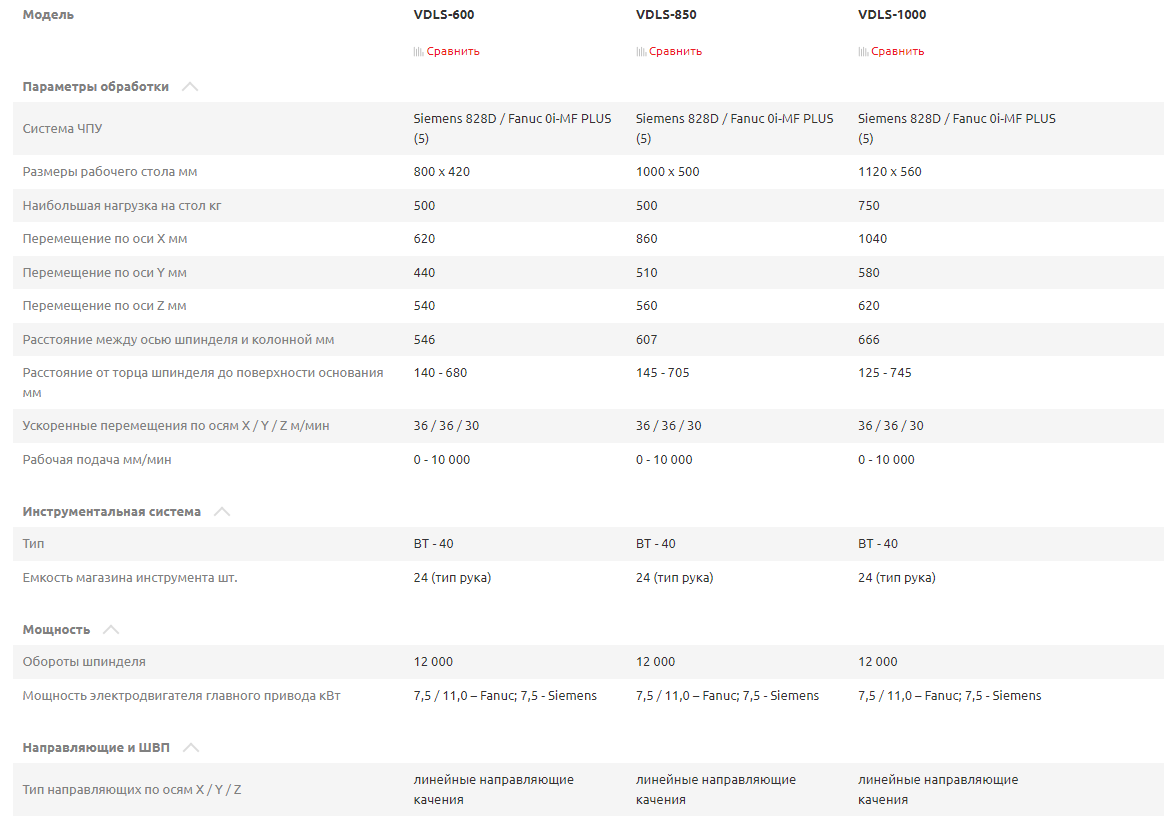Open the Сравнить link for VDLS-600
This screenshot has height=821, width=1164.
pyautogui.click(x=453, y=51)
